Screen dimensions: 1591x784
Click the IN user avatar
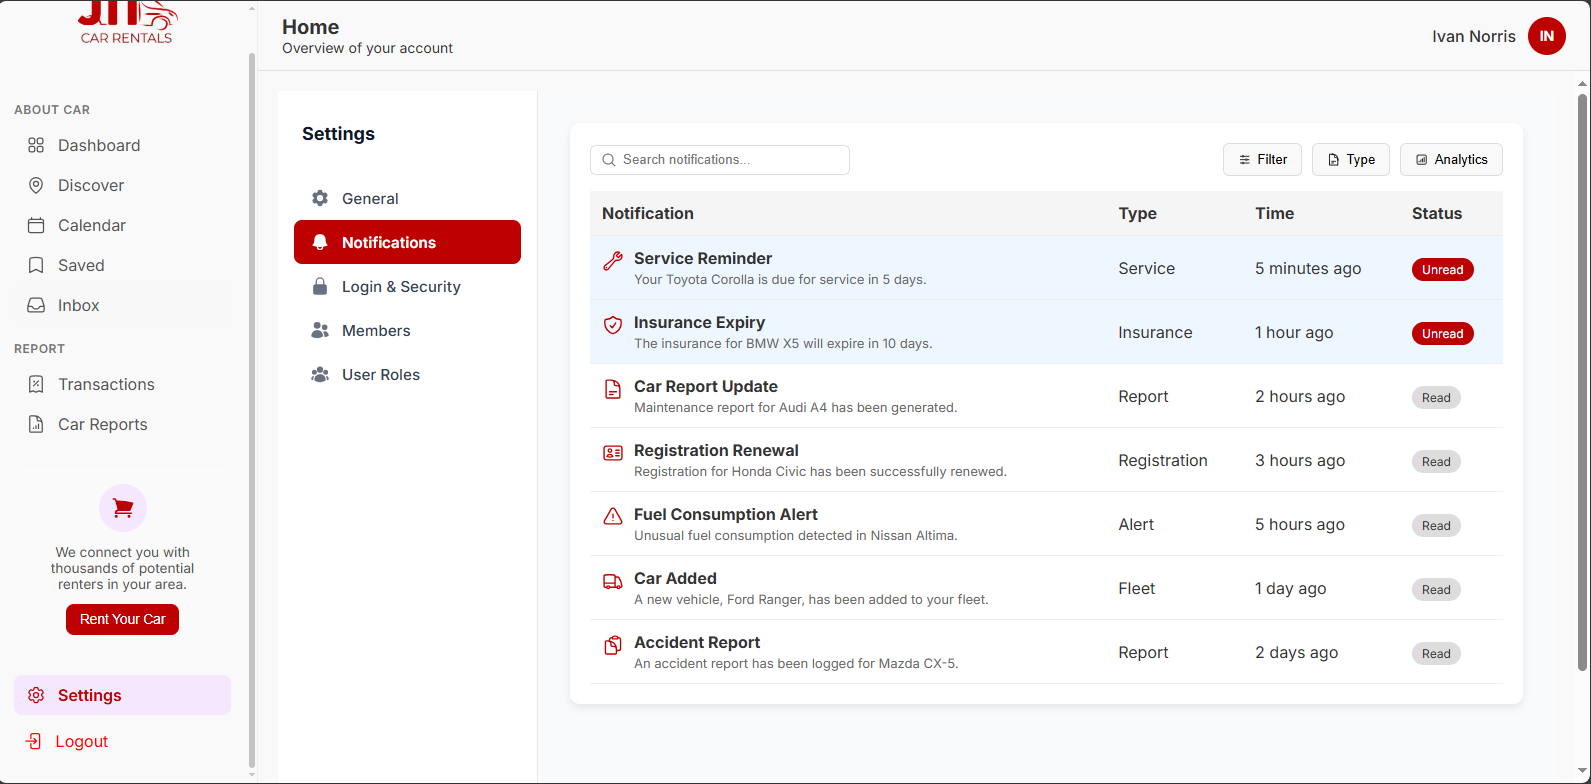(x=1546, y=36)
